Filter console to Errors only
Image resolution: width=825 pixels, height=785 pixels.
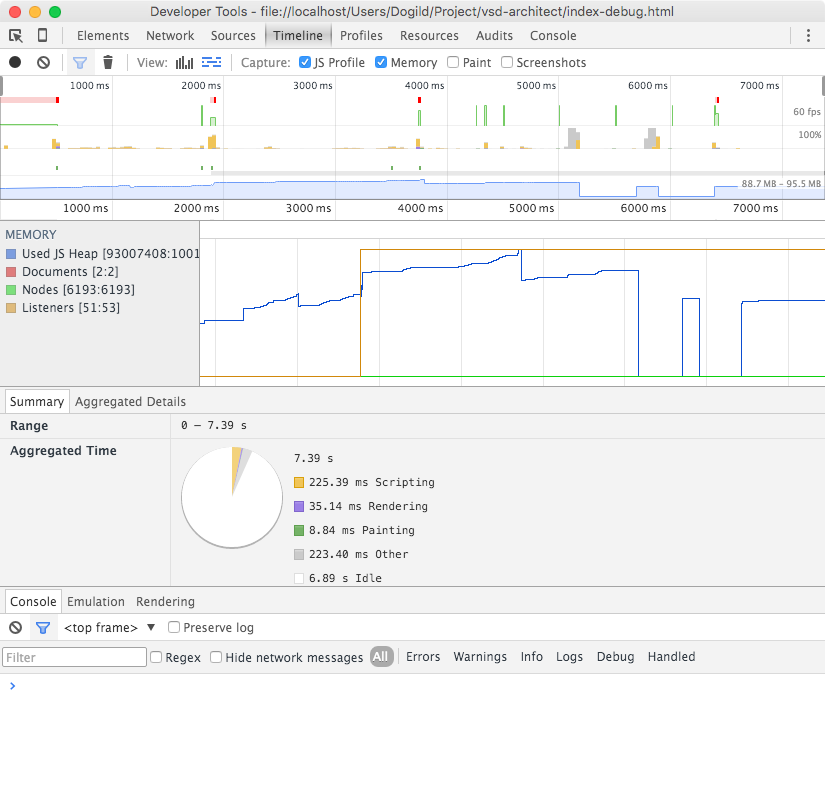423,657
